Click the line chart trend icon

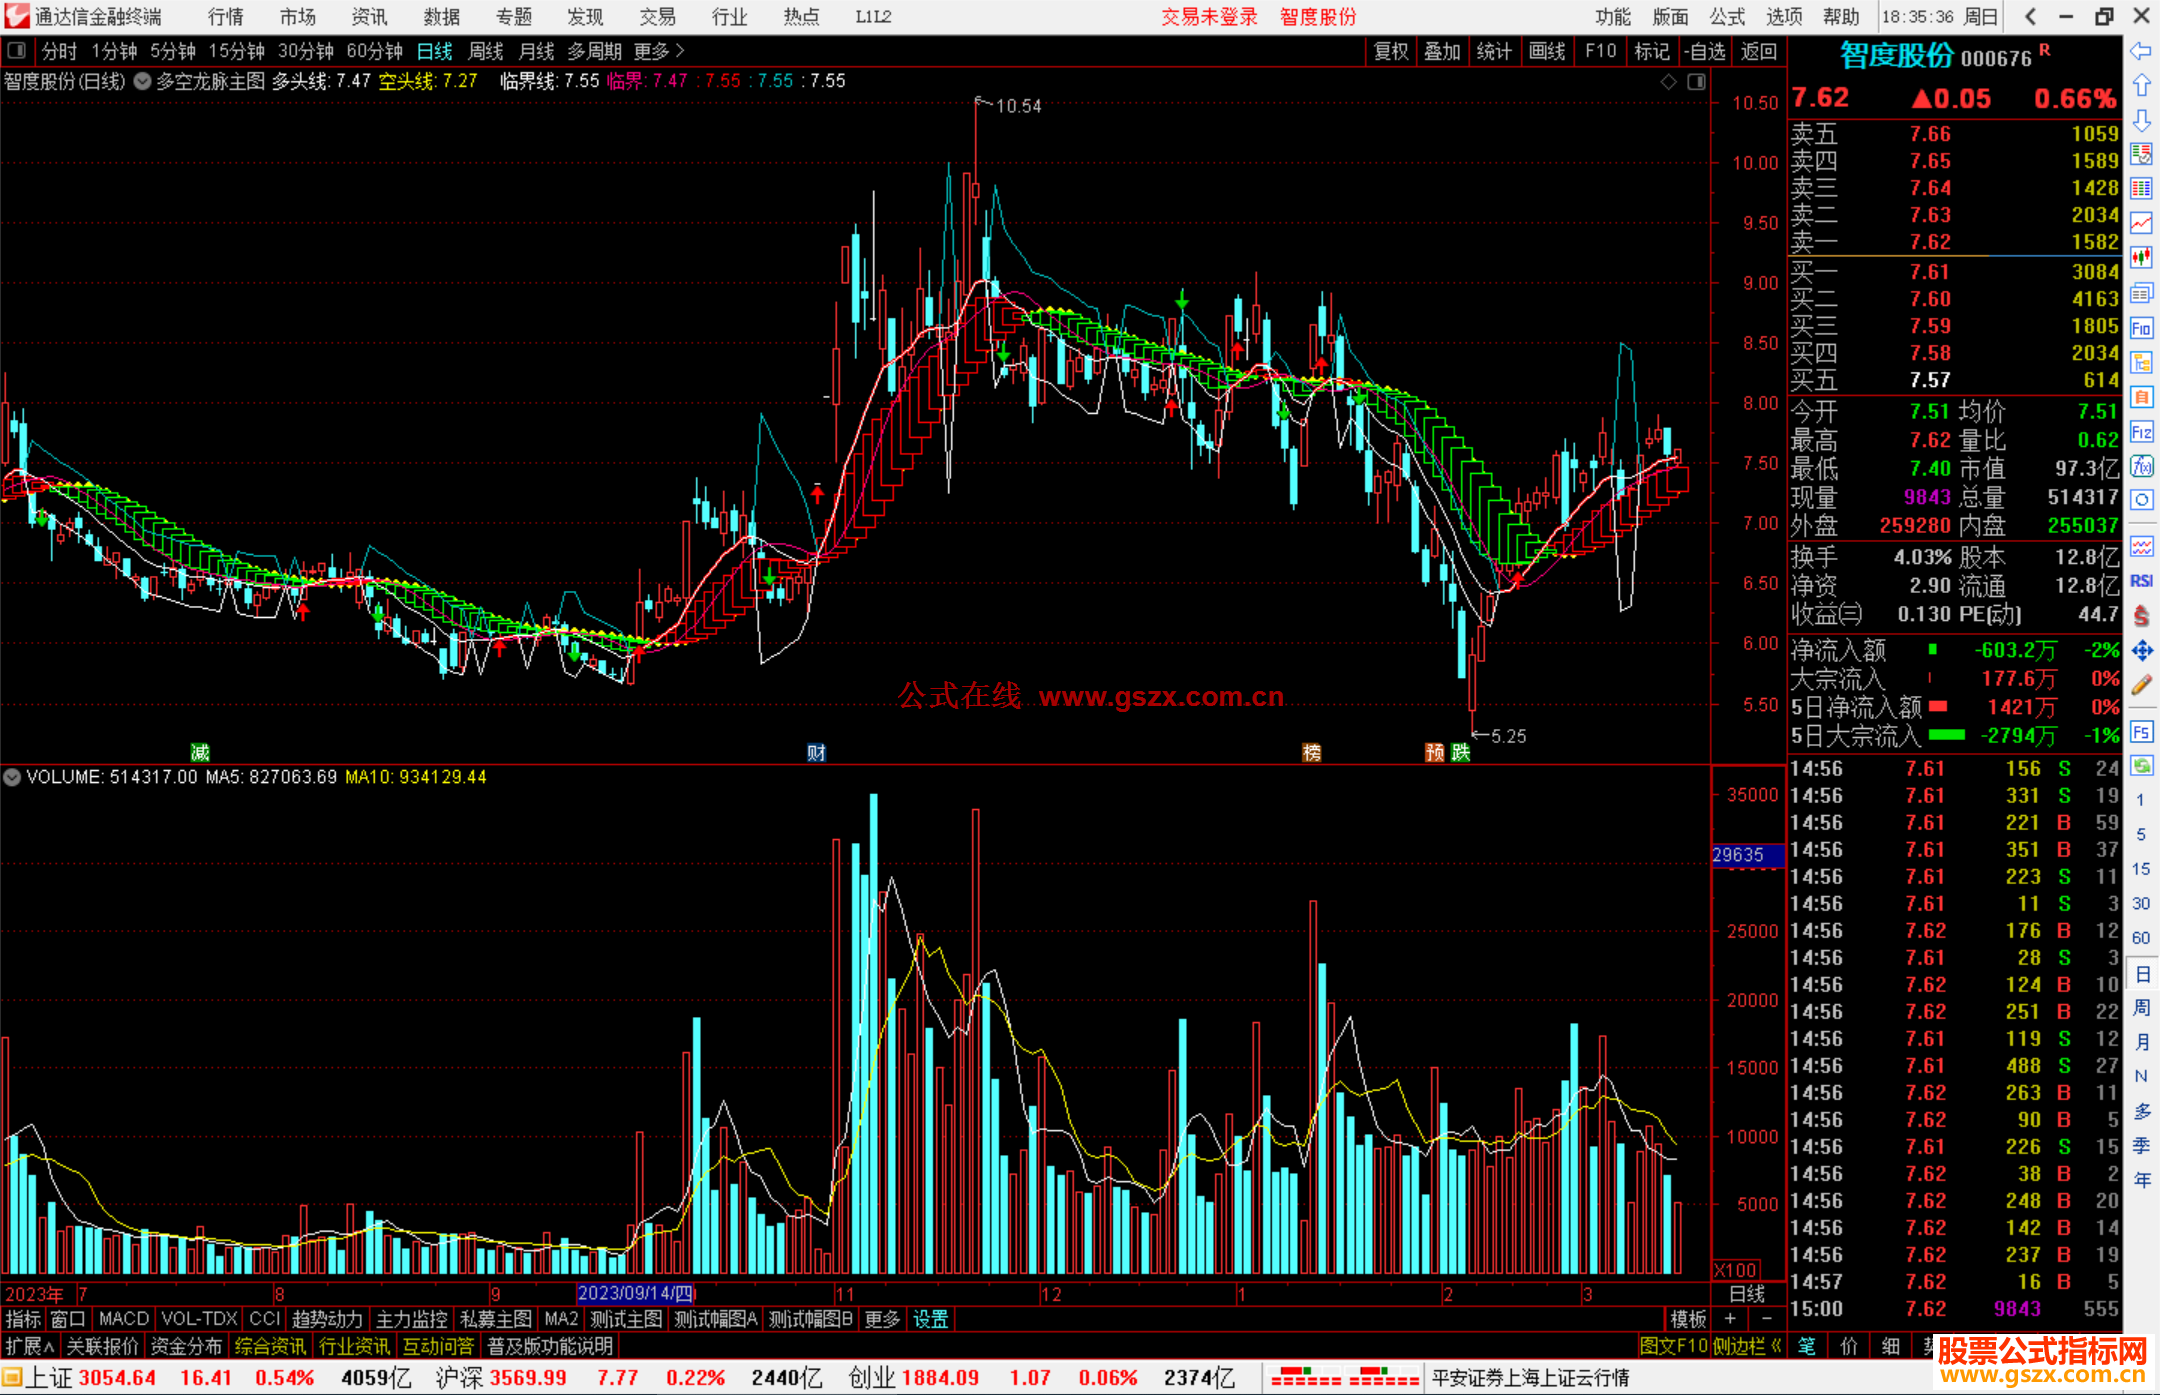coord(2141,222)
